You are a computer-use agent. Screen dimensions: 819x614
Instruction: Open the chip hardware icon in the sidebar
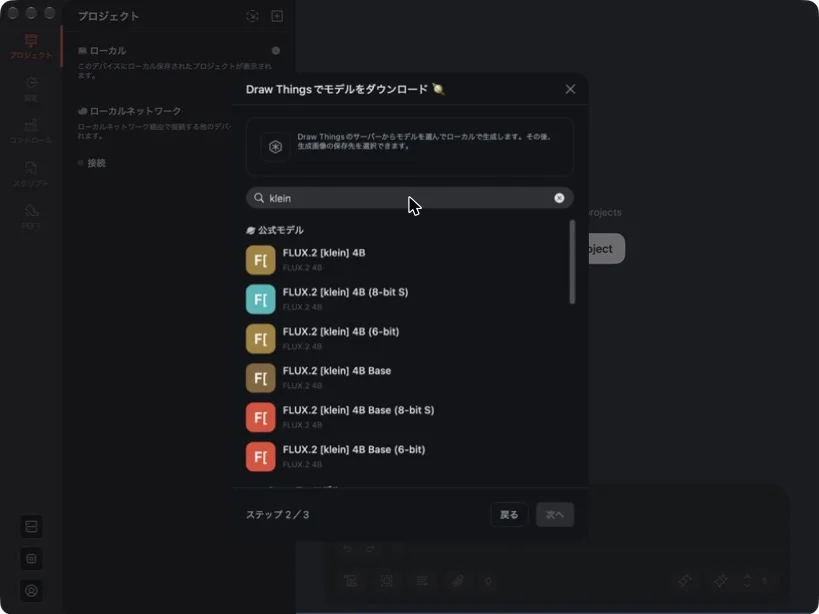tap(31, 559)
